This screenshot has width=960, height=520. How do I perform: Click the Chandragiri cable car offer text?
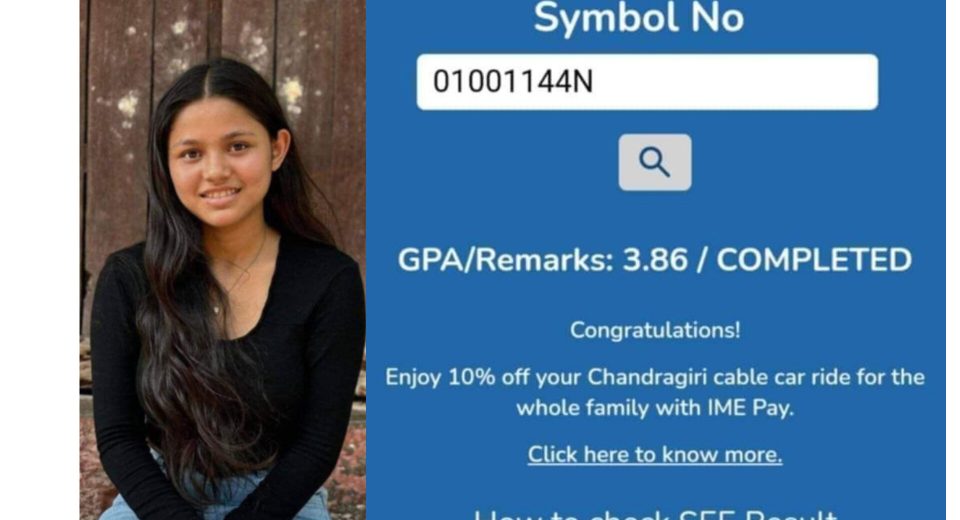pyautogui.click(x=654, y=392)
